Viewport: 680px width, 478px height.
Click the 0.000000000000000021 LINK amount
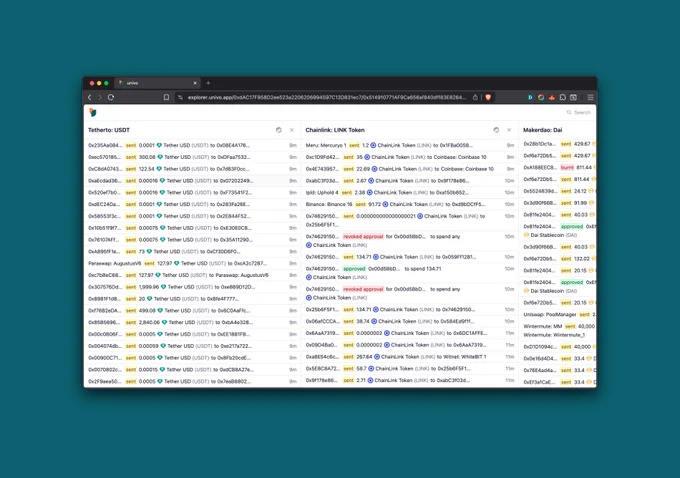(386, 216)
